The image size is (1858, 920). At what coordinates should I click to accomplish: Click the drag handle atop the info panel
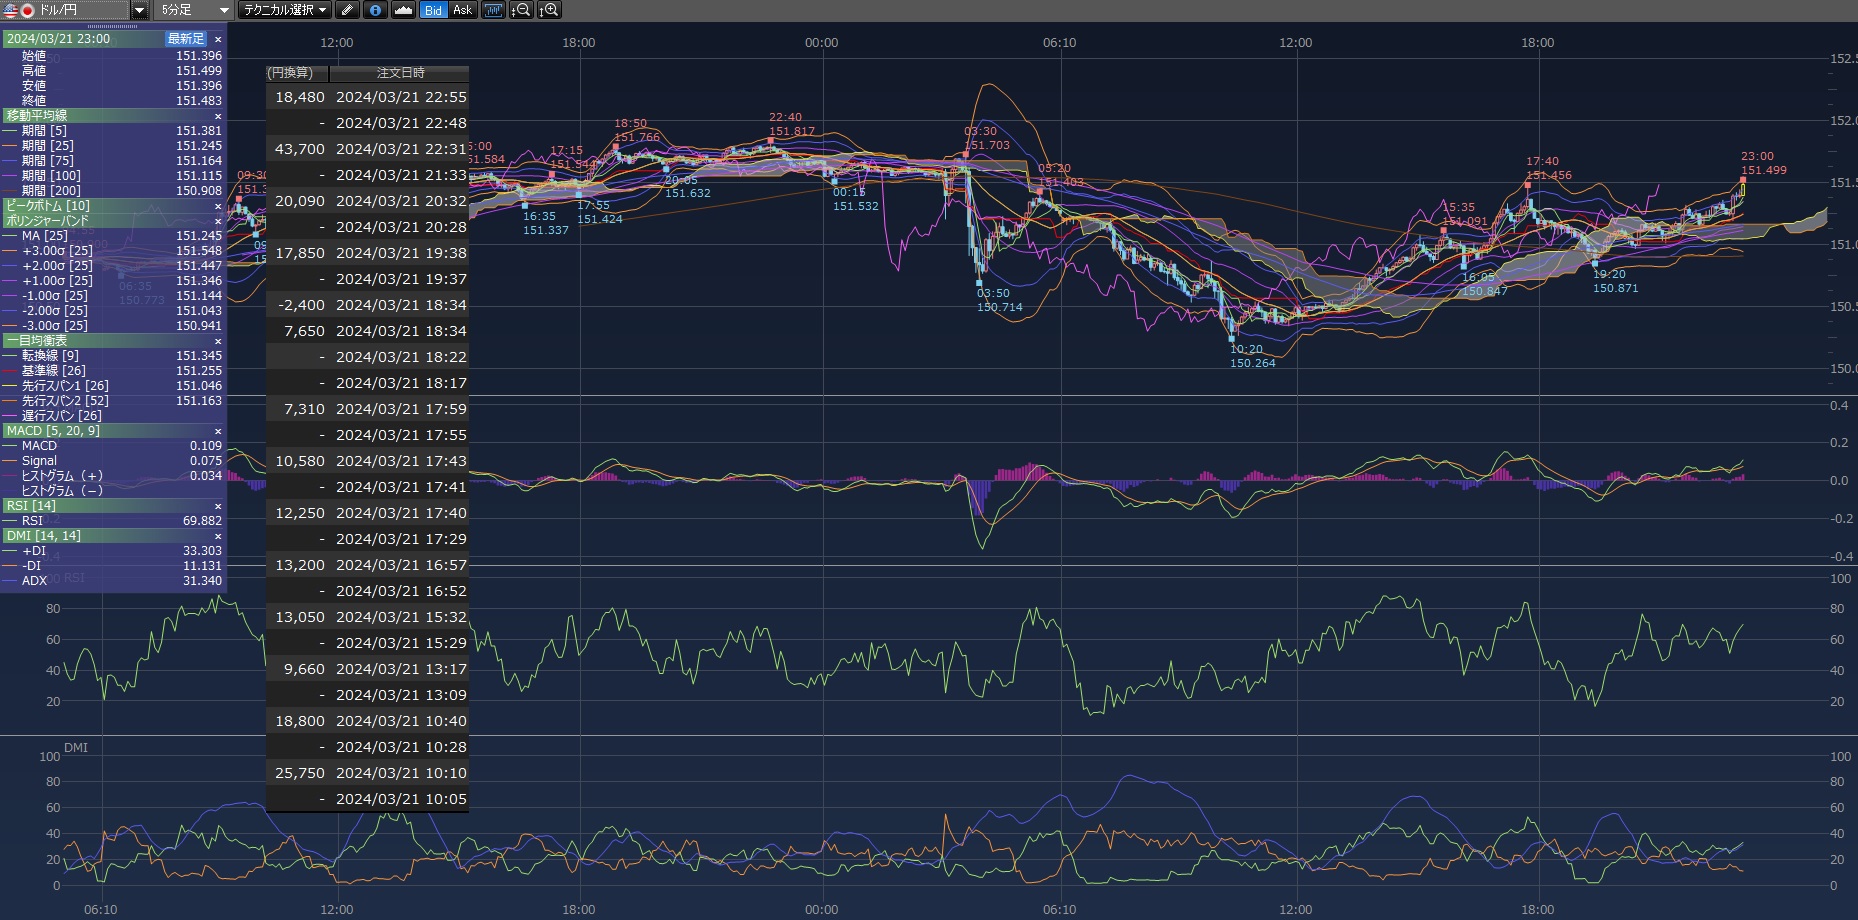(x=113, y=26)
